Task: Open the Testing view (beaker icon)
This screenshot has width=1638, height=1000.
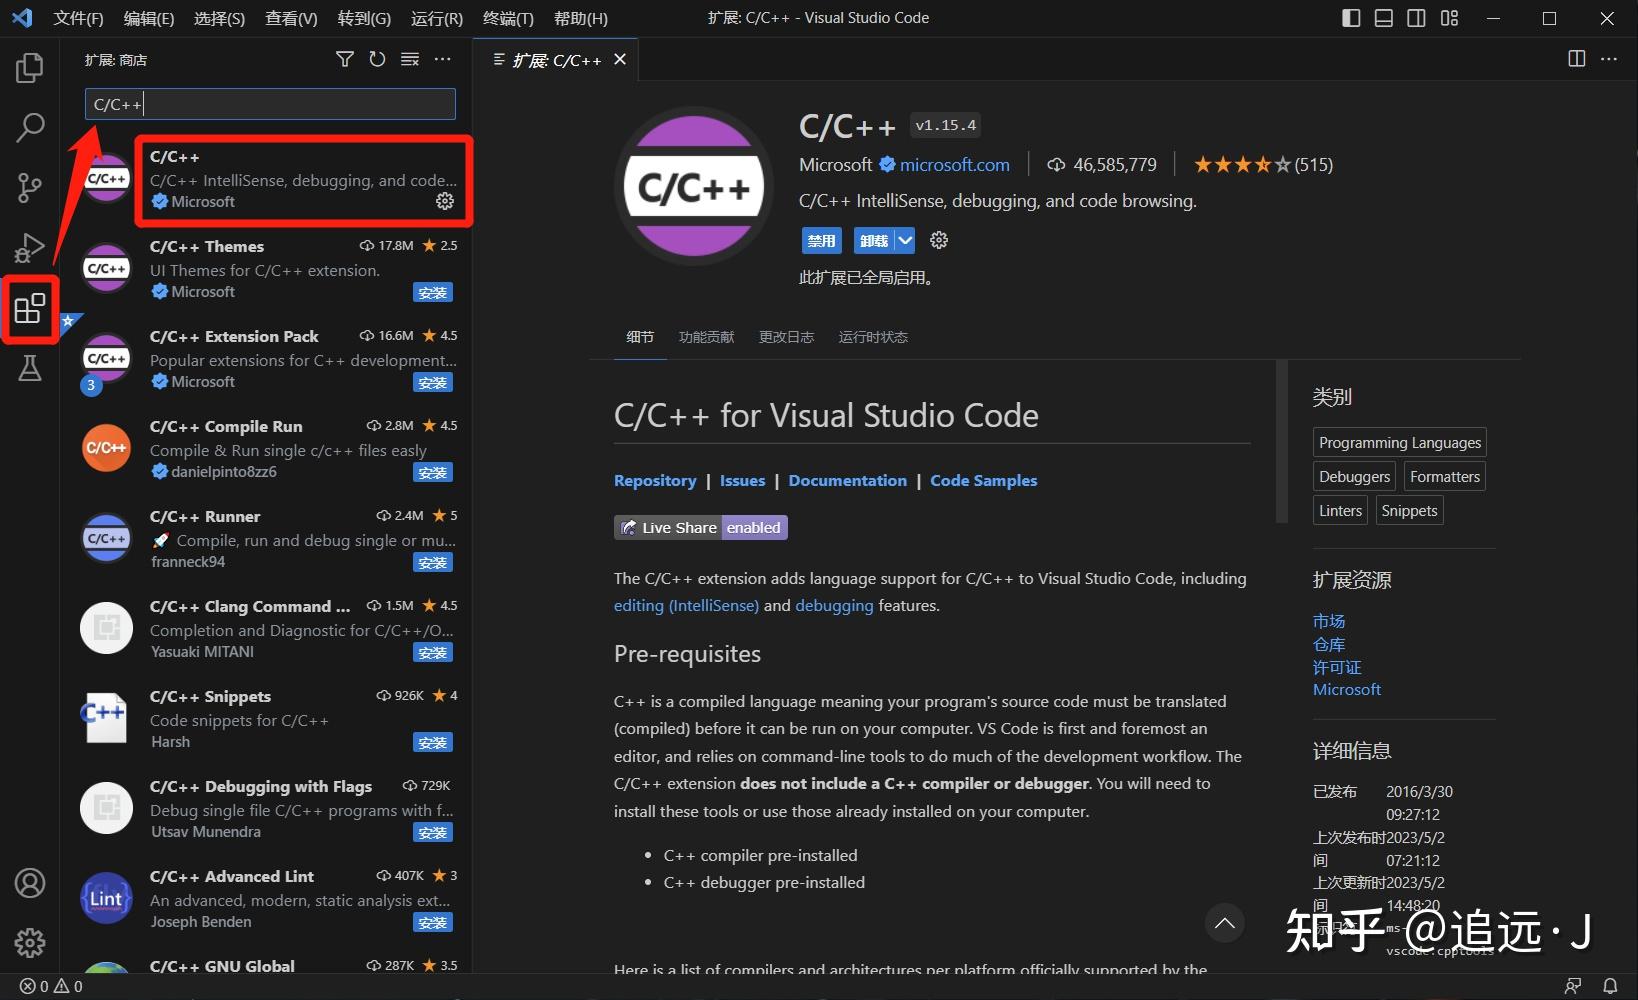Action: tap(29, 368)
